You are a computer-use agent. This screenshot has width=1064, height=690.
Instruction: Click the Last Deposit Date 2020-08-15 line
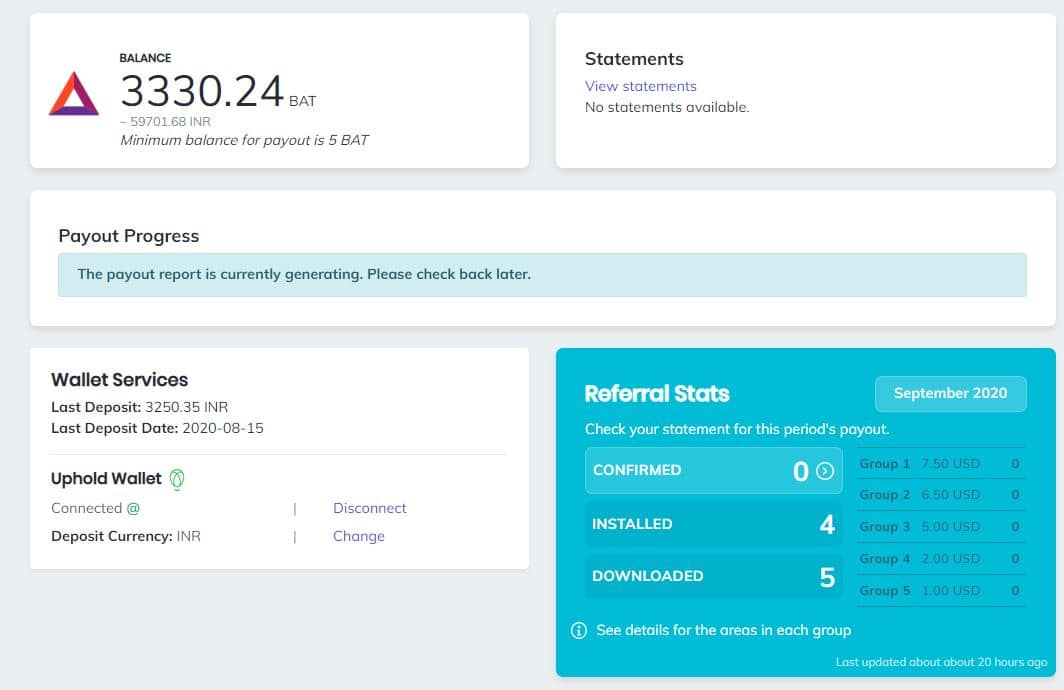pos(157,428)
